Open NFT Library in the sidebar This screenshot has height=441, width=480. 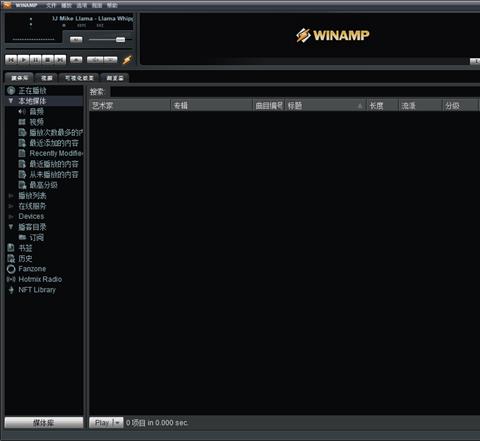37,290
